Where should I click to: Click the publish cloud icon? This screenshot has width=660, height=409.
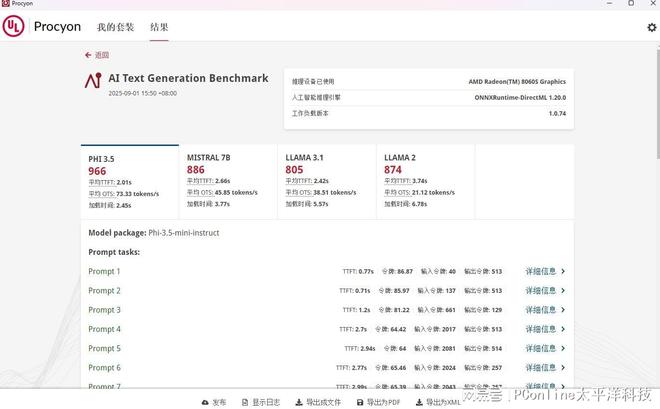pos(205,403)
